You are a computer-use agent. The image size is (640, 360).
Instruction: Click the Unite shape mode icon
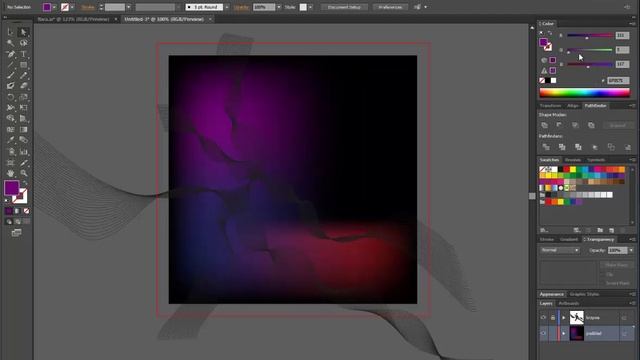[544, 125]
